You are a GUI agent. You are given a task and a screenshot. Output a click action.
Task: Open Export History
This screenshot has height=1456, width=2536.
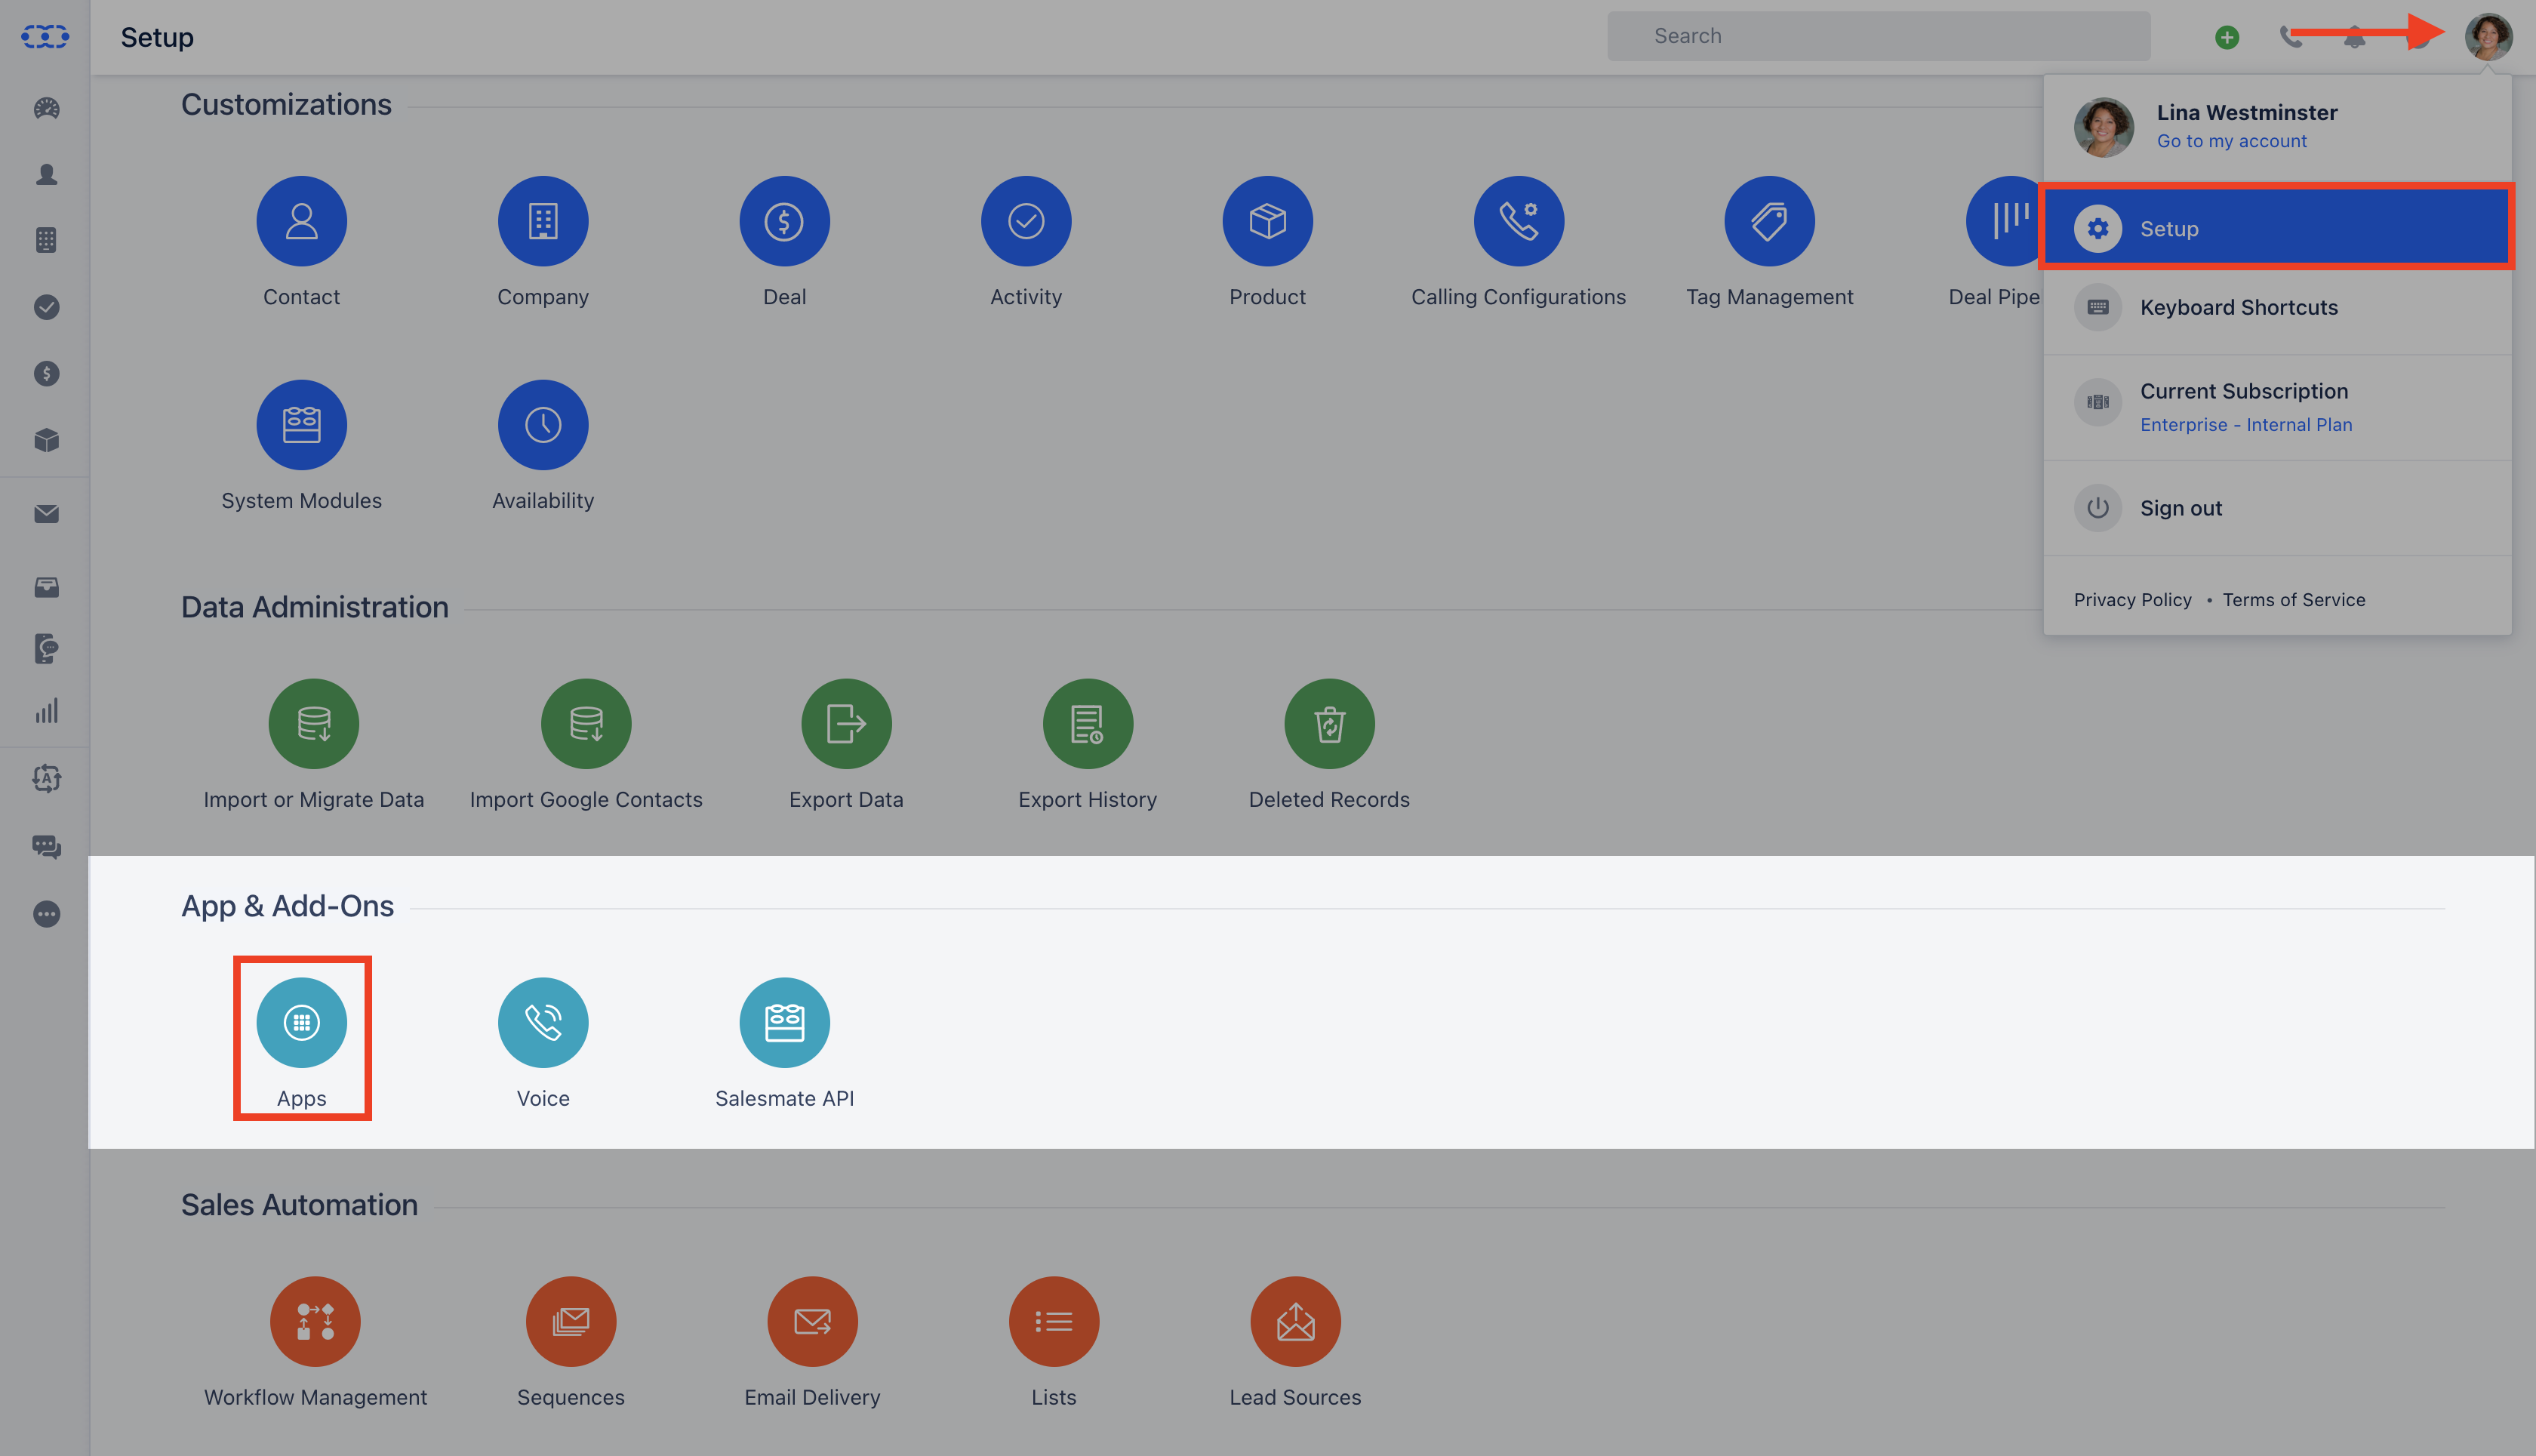click(x=1087, y=723)
